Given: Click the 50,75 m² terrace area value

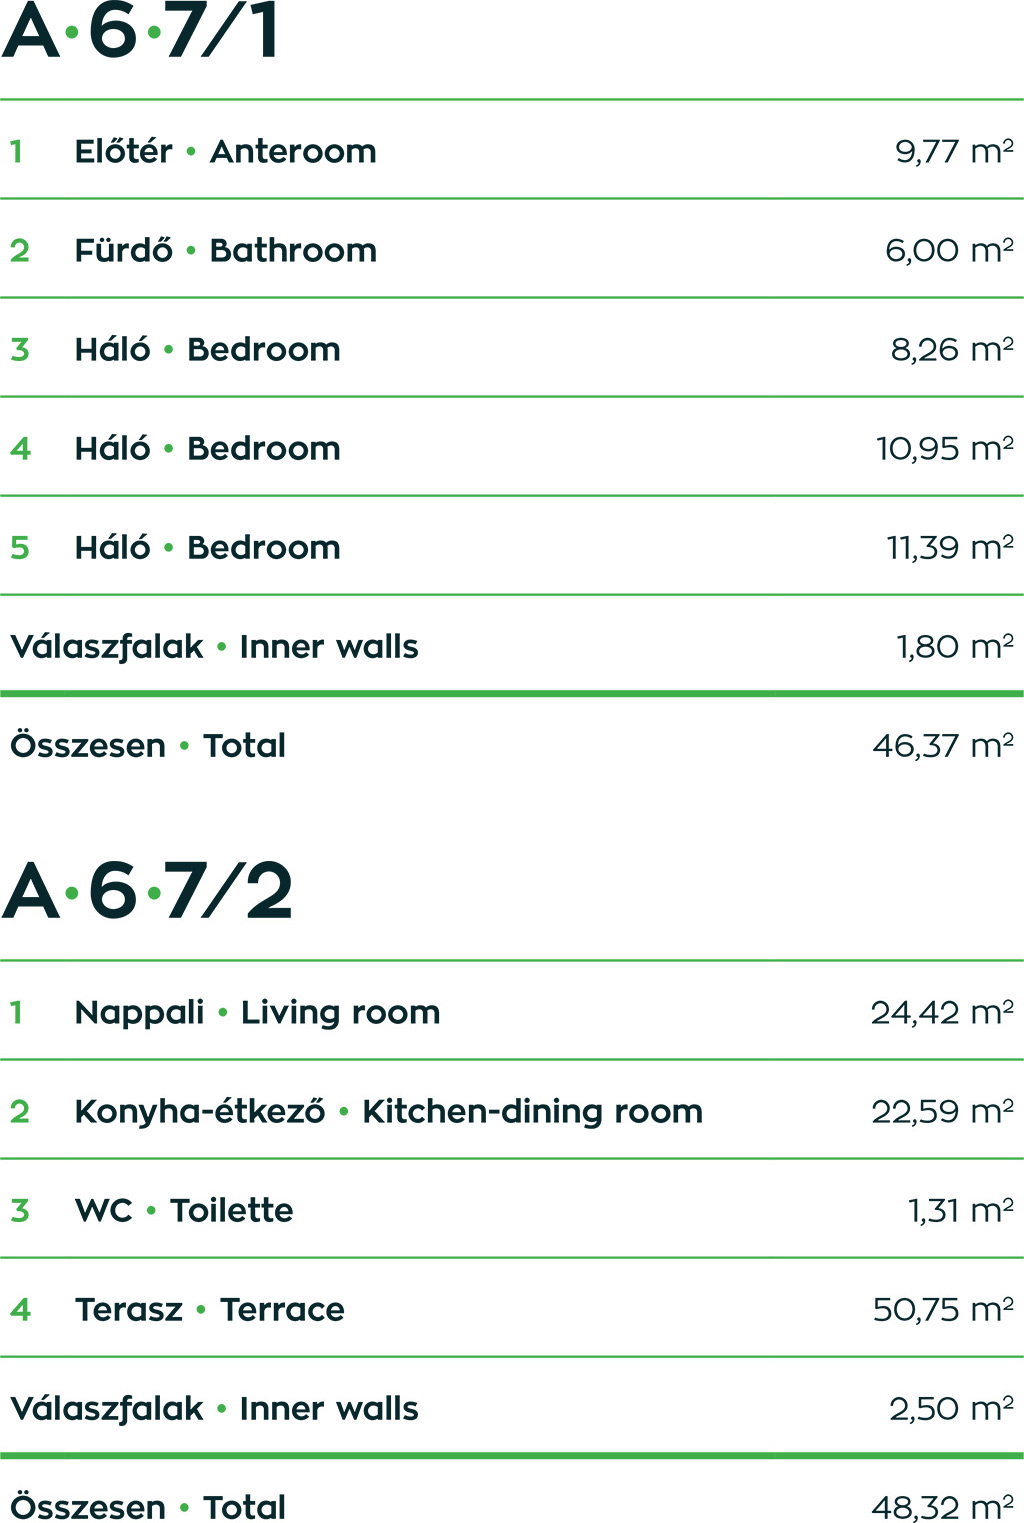Looking at the screenshot, I should coord(942,1309).
